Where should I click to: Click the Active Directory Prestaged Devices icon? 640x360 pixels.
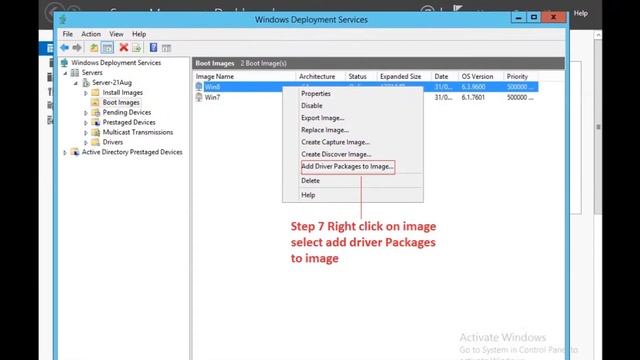(x=75, y=152)
